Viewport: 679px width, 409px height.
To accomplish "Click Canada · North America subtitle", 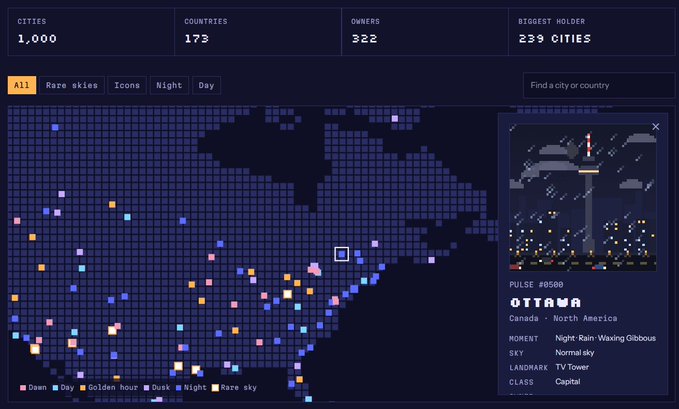I will 563,318.
